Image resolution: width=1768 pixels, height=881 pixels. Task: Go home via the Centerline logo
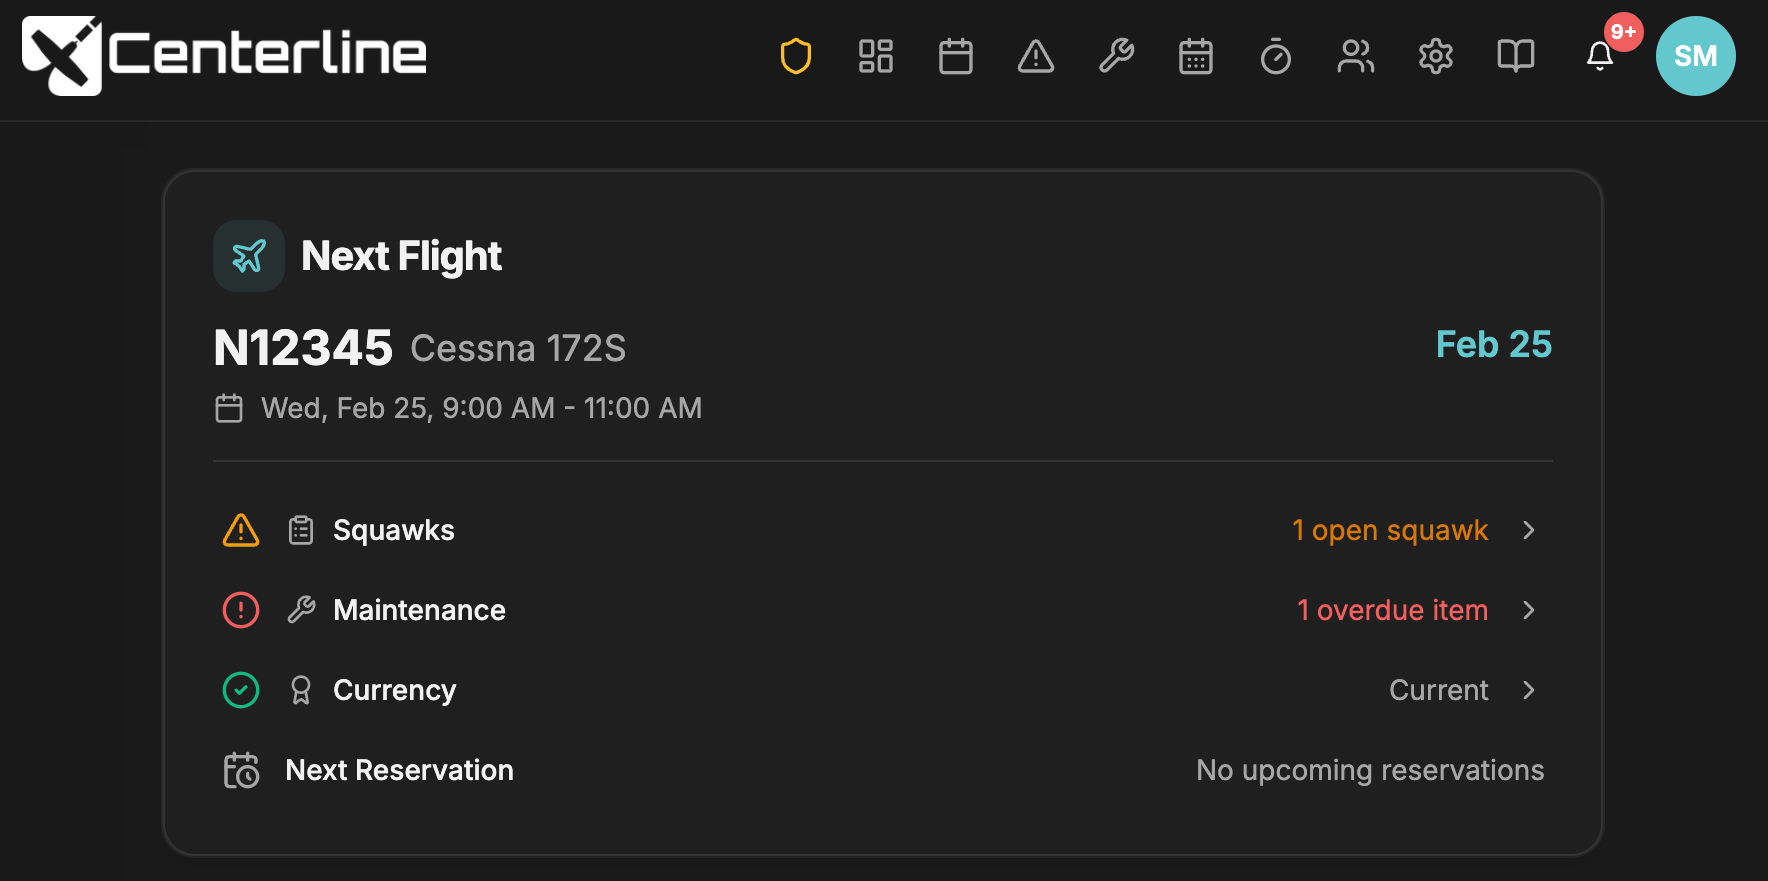(x=225, y=54)
